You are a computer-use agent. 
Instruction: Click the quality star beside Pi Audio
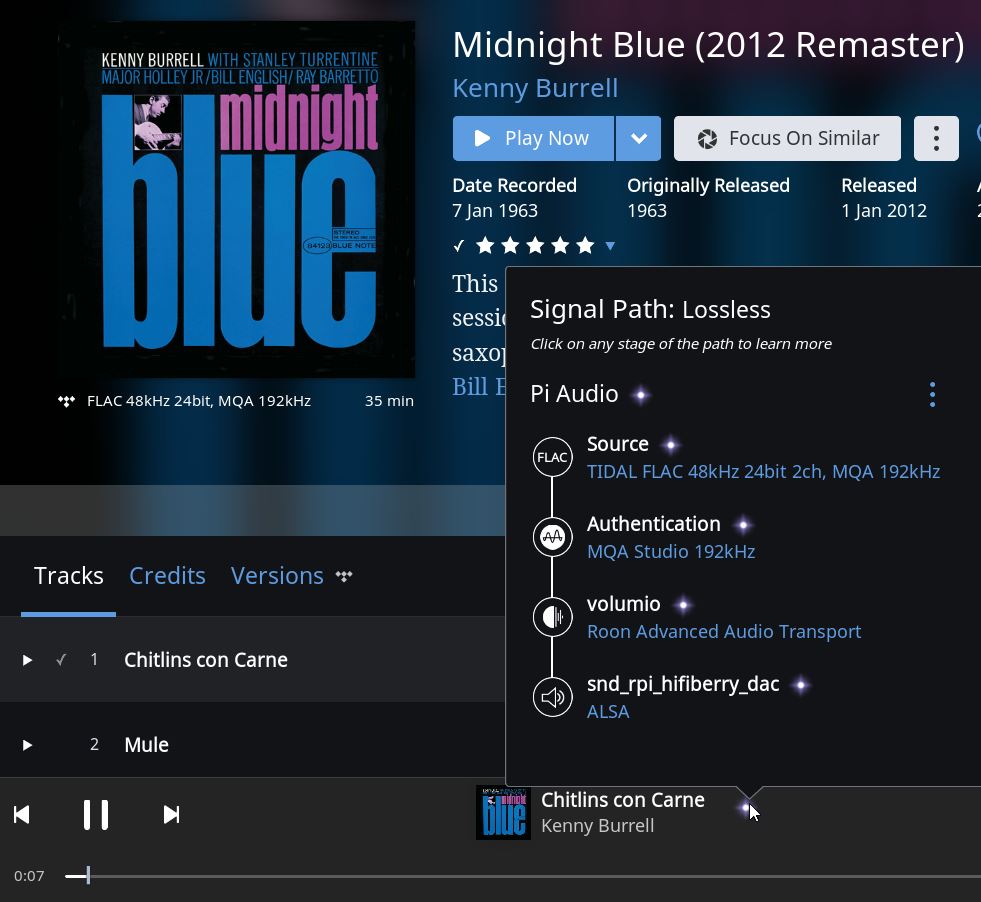pos(641,395)
